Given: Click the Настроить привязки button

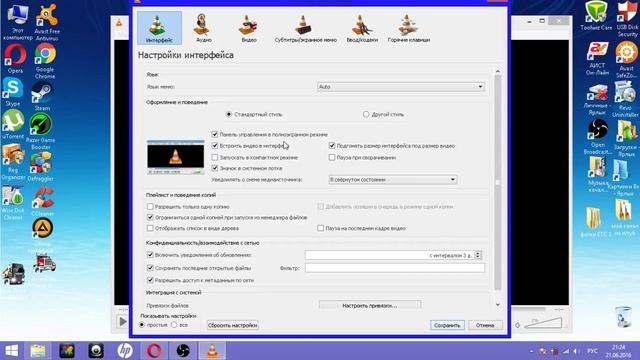Looking at the screenshot, I should coord(370,305).
